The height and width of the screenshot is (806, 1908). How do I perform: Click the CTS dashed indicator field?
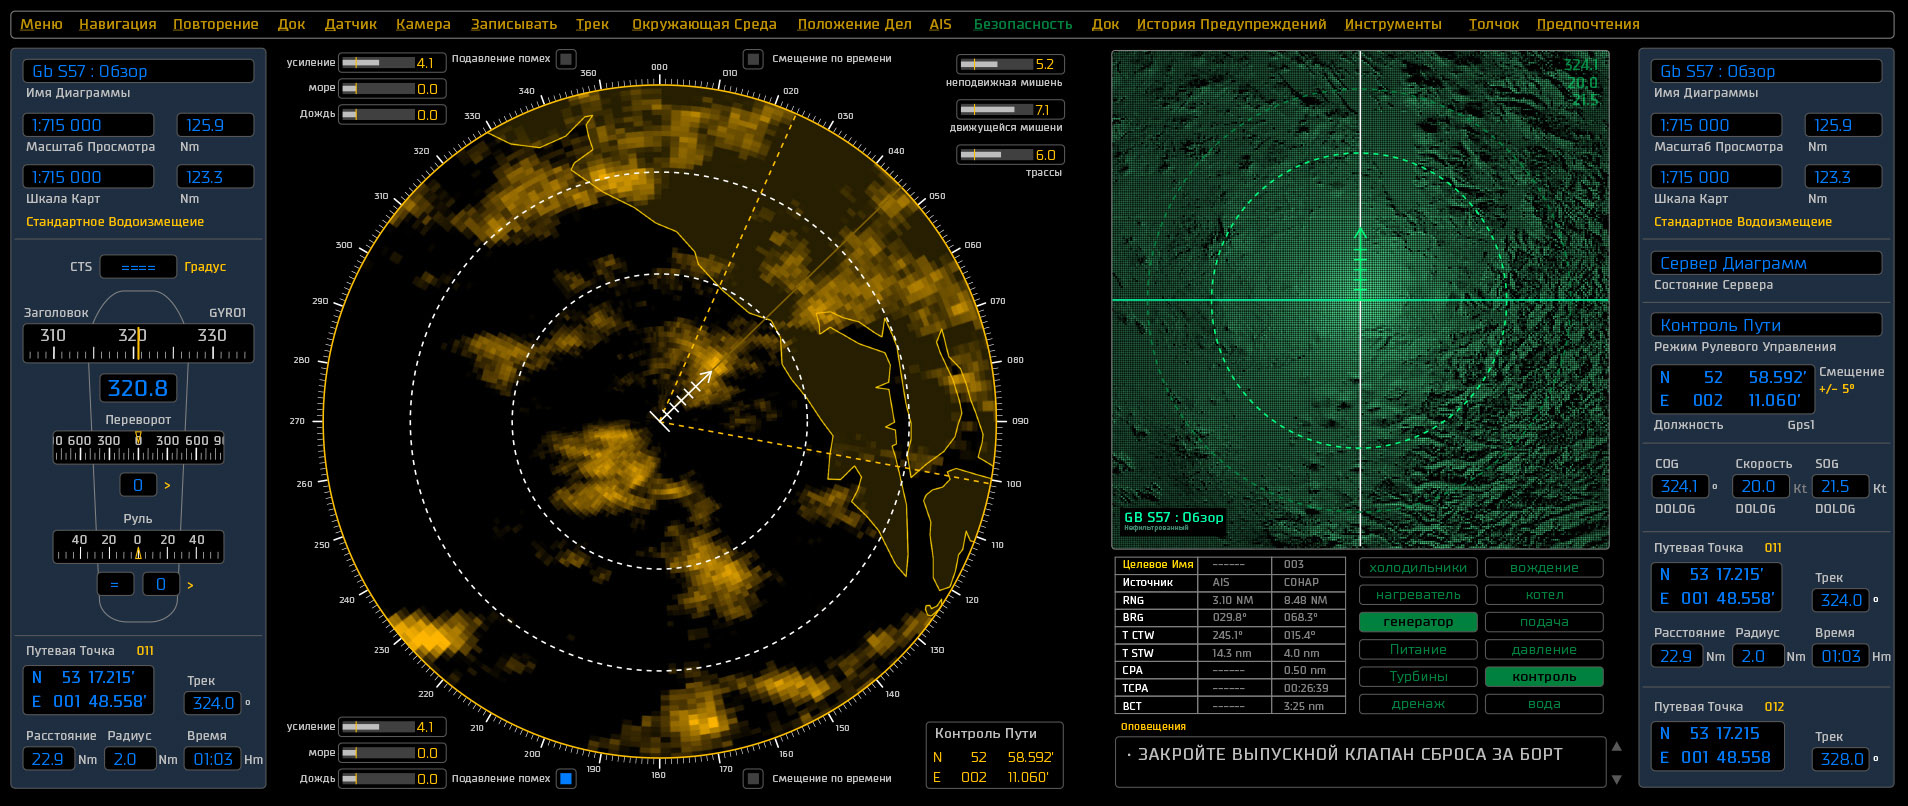coord(138,267)
